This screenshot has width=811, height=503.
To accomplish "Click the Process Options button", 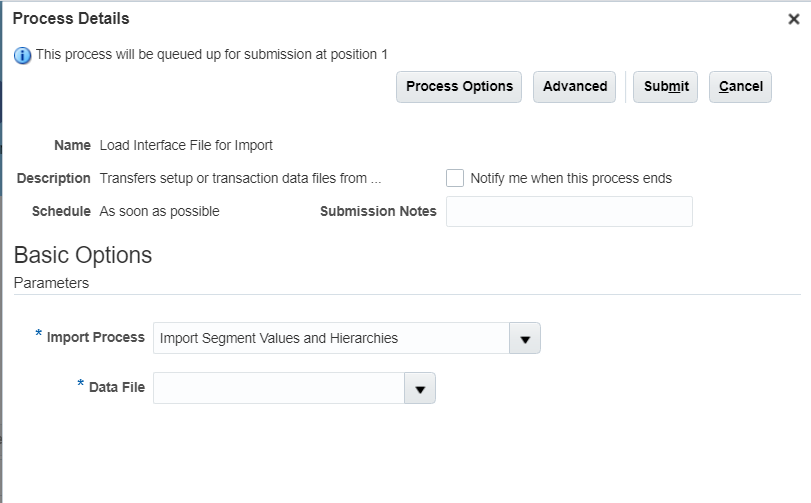I will coord(459,87).
